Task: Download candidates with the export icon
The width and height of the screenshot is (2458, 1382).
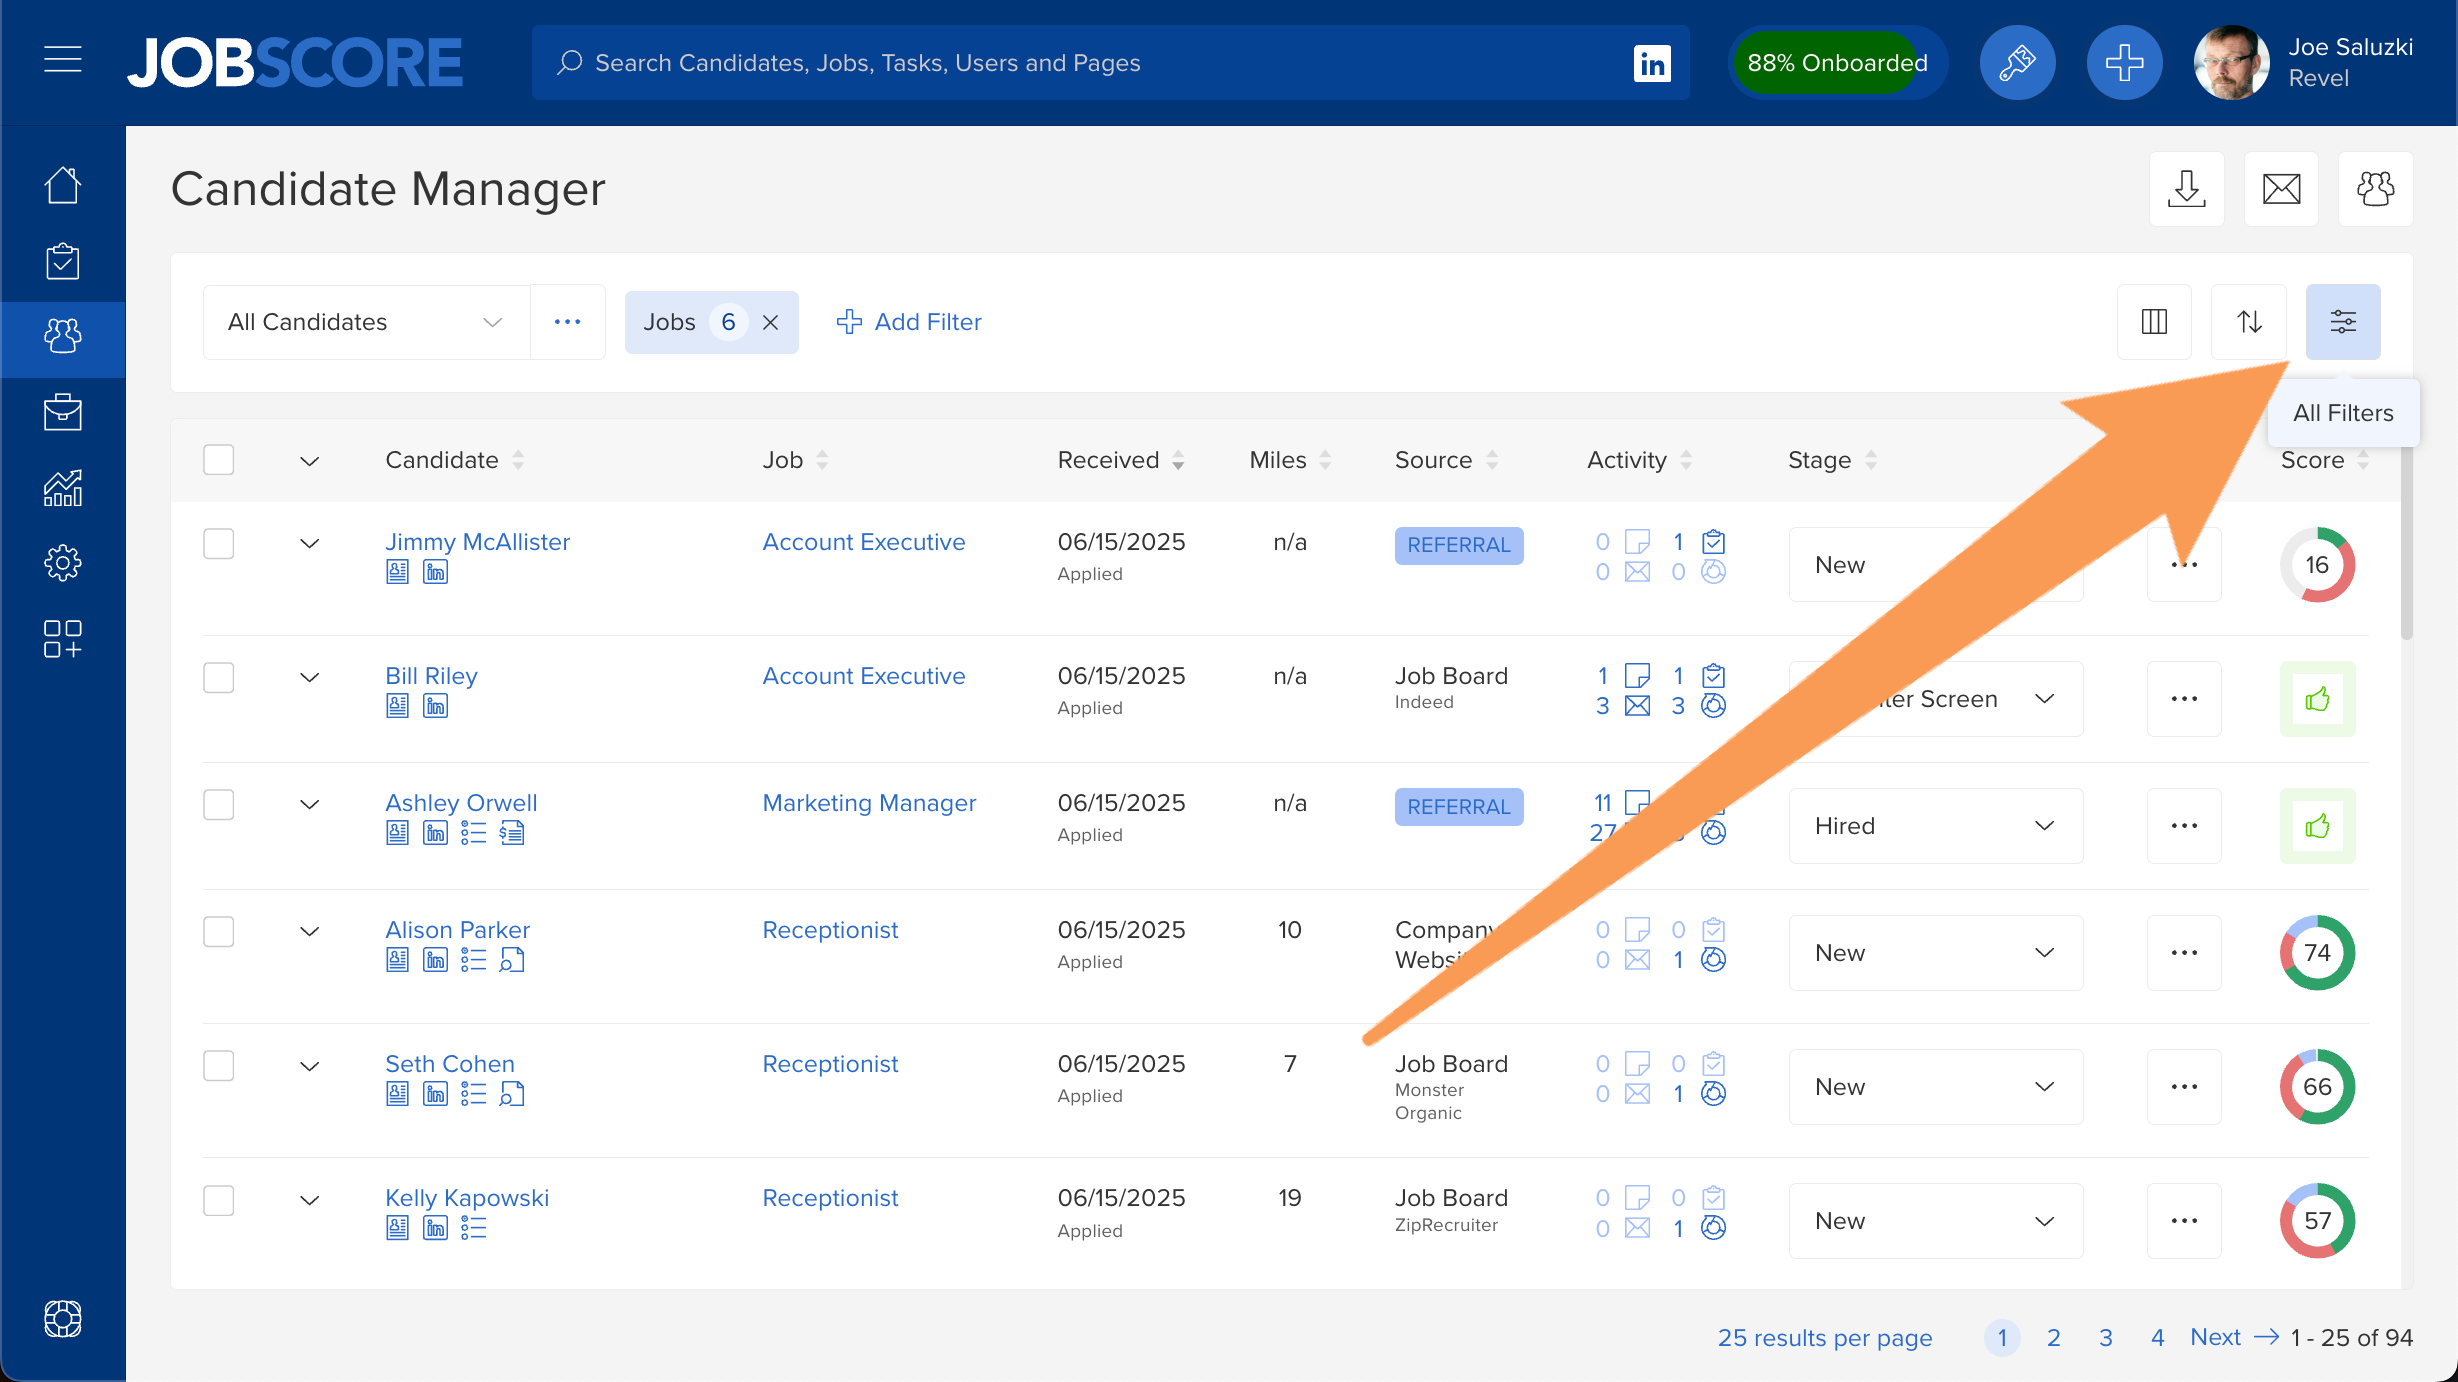Action: point(2187,188)
